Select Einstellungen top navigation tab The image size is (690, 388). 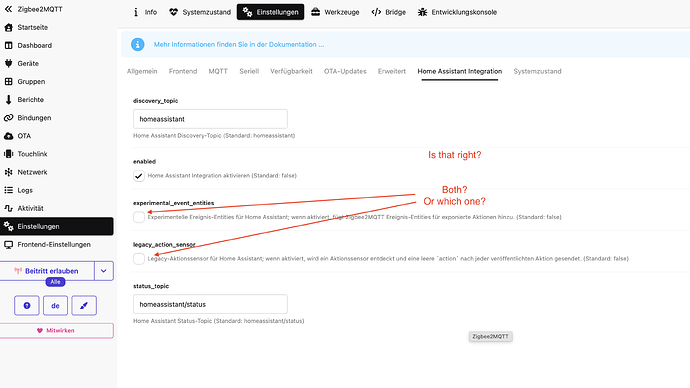pos(270,12)
